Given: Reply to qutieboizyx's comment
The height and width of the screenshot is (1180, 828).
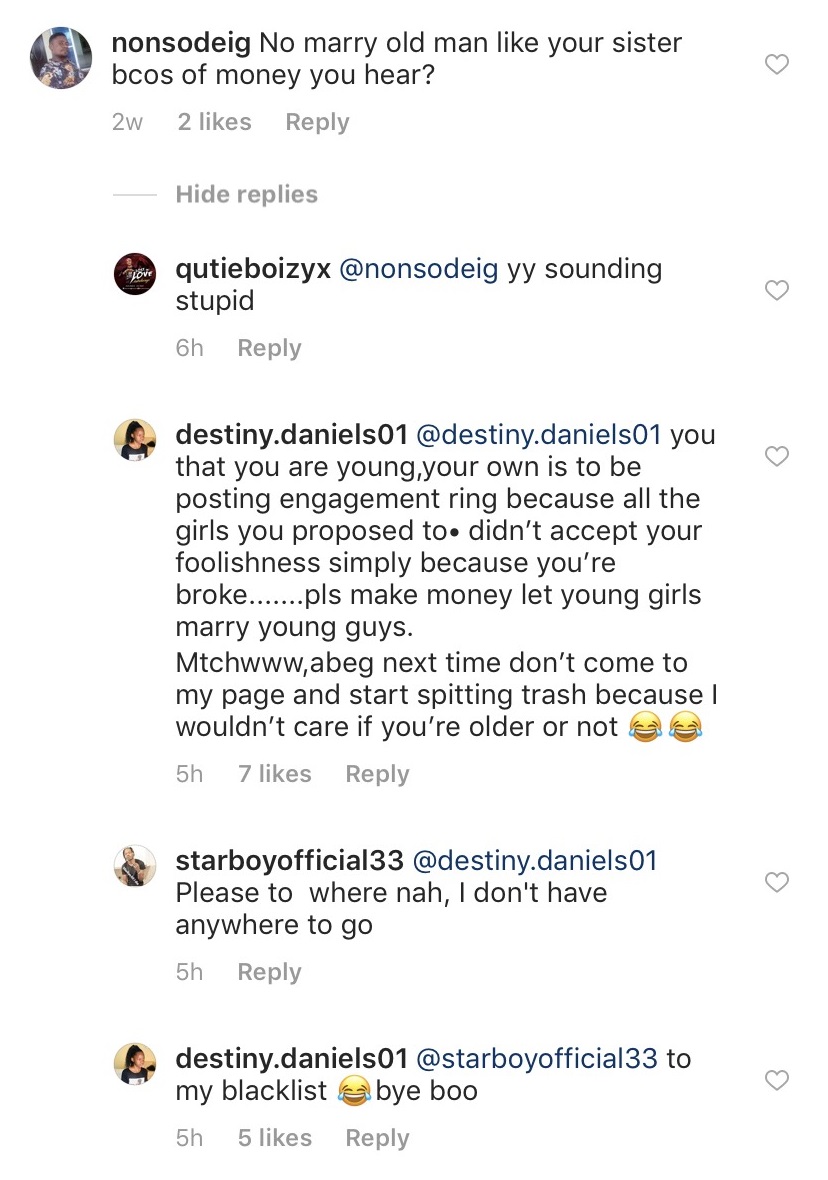Looking at the screenshot, I should (269, 348).
